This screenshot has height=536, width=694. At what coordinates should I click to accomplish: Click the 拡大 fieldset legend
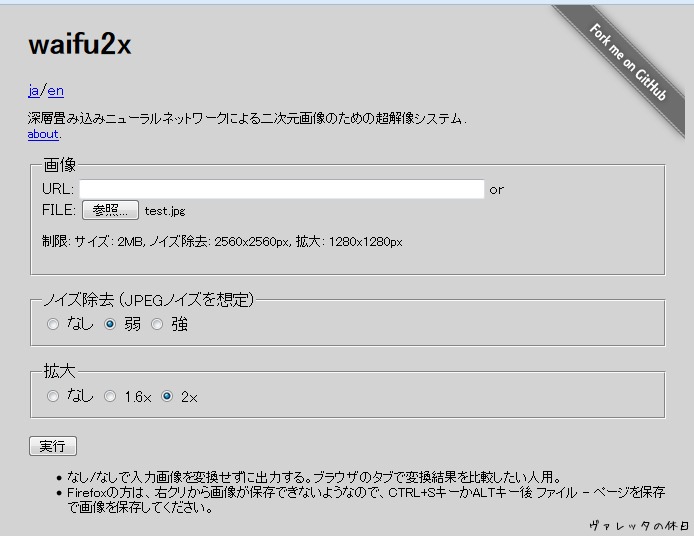tap(59, 371)
